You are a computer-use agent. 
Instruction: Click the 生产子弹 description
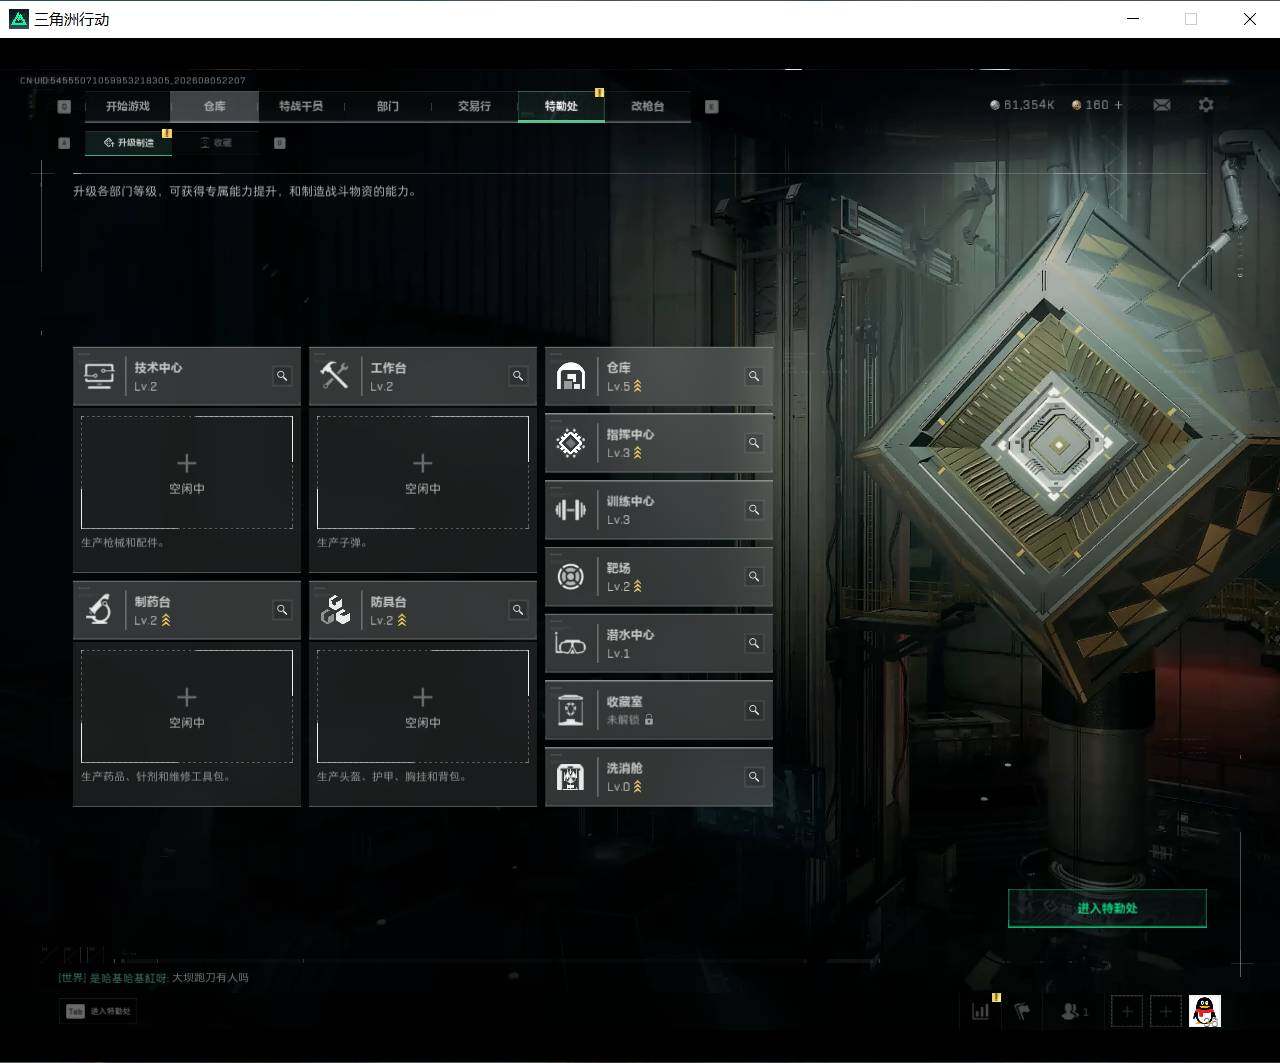tap(343, 543)
